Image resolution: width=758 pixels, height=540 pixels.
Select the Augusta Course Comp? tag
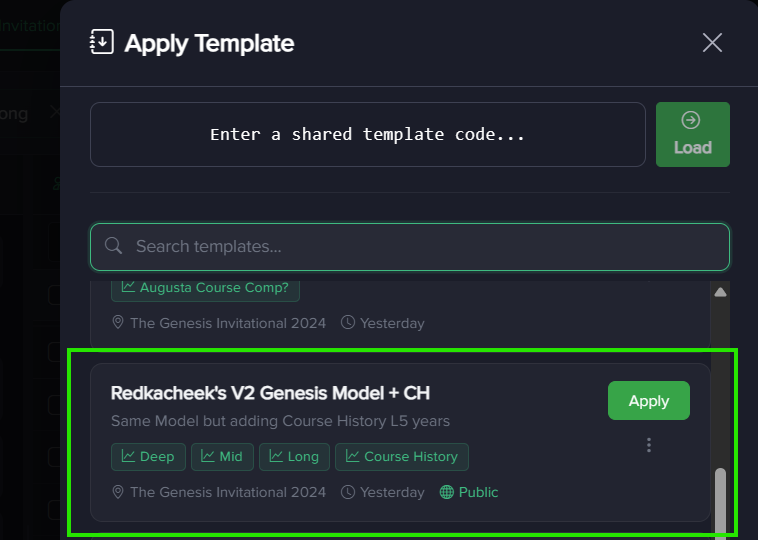[205, 287]
